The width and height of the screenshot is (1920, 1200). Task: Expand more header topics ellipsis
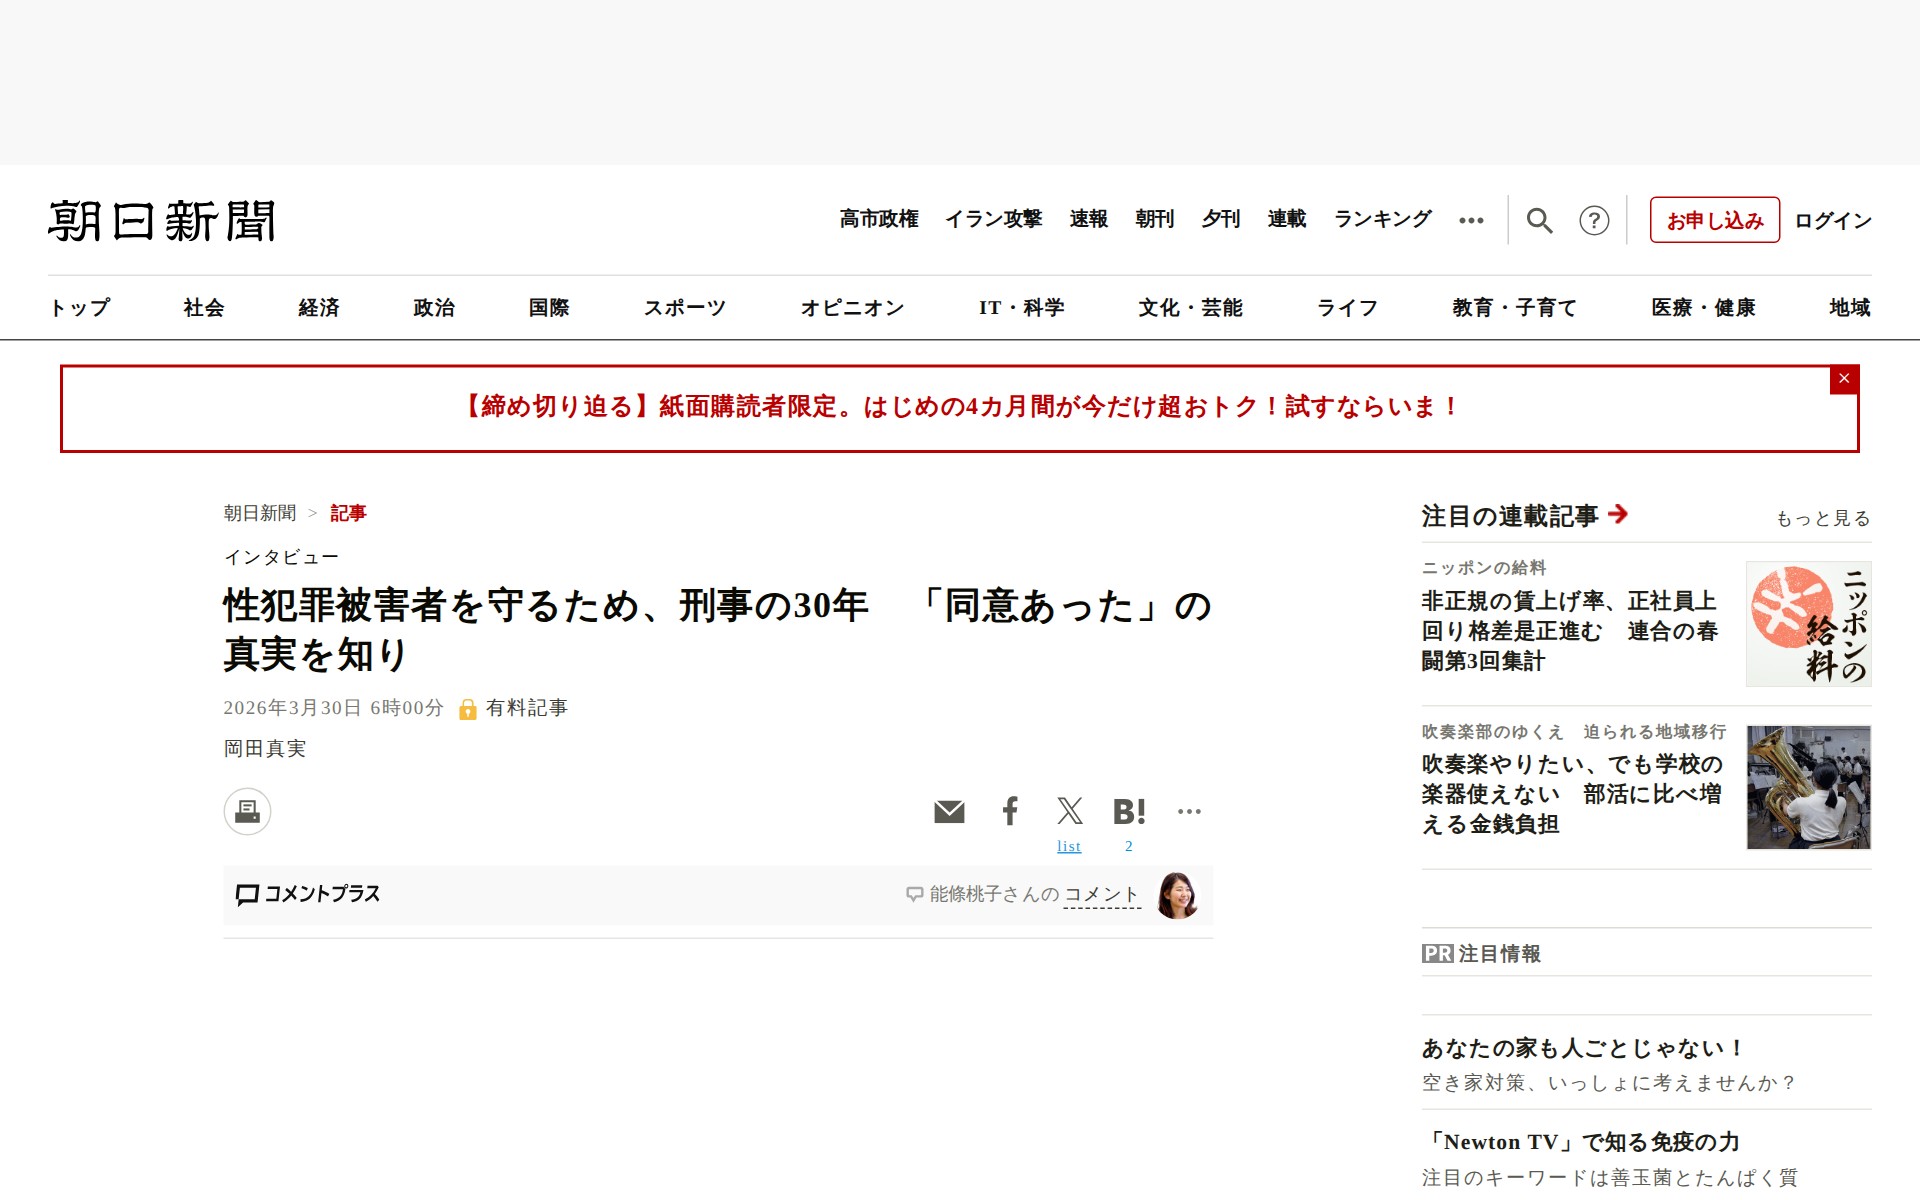click(x=1471, y=220)
